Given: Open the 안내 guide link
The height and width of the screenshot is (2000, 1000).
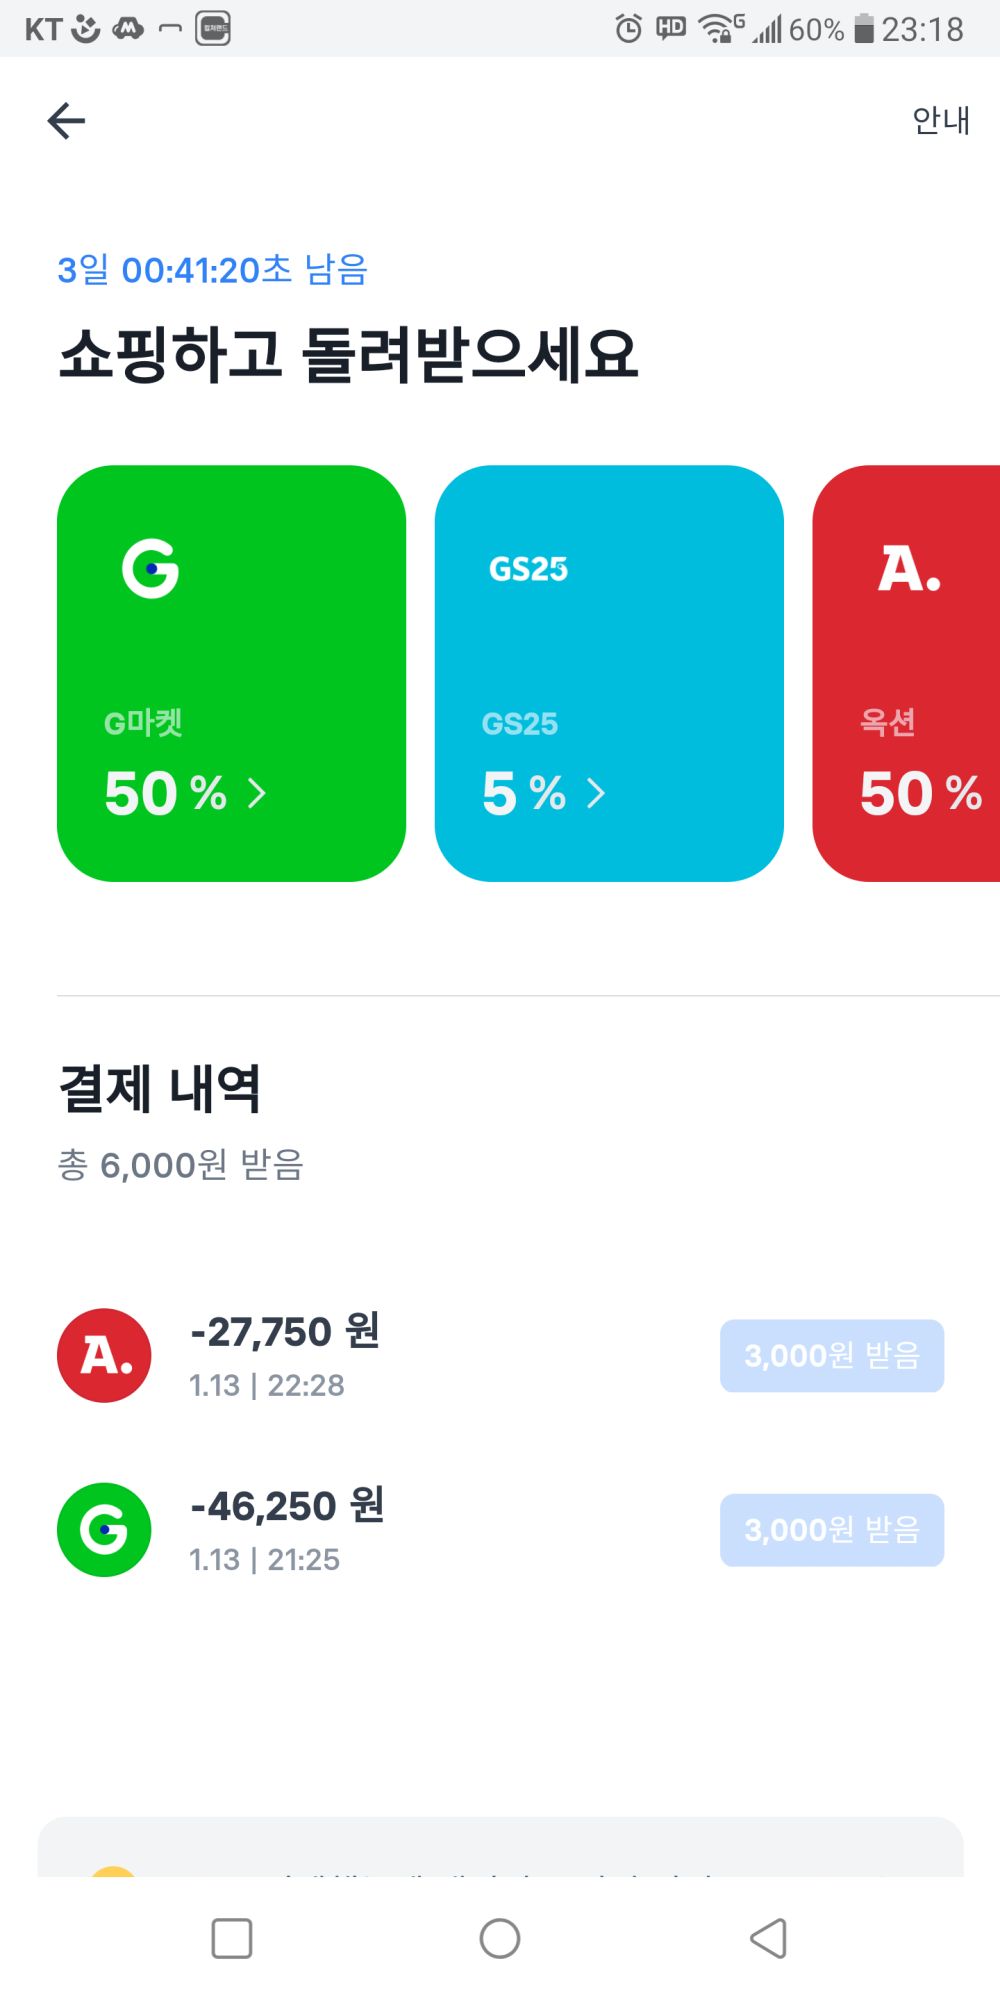Looking at the screenshot, I should point(940,120).
